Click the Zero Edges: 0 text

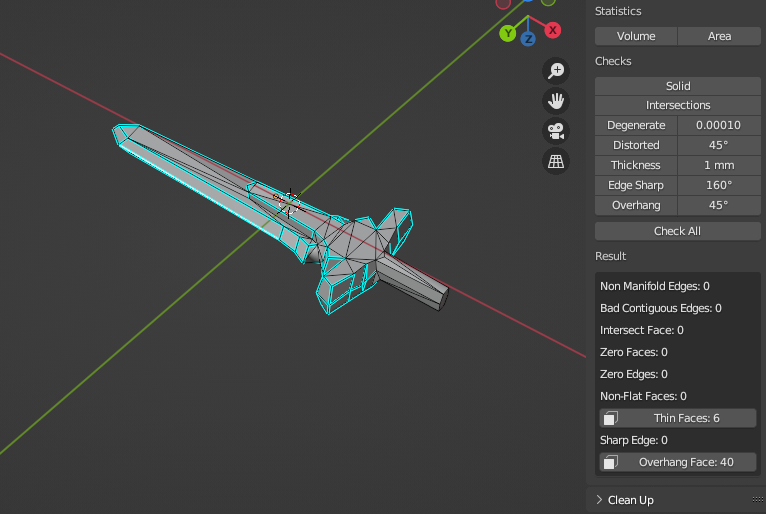tap(634, 374)
